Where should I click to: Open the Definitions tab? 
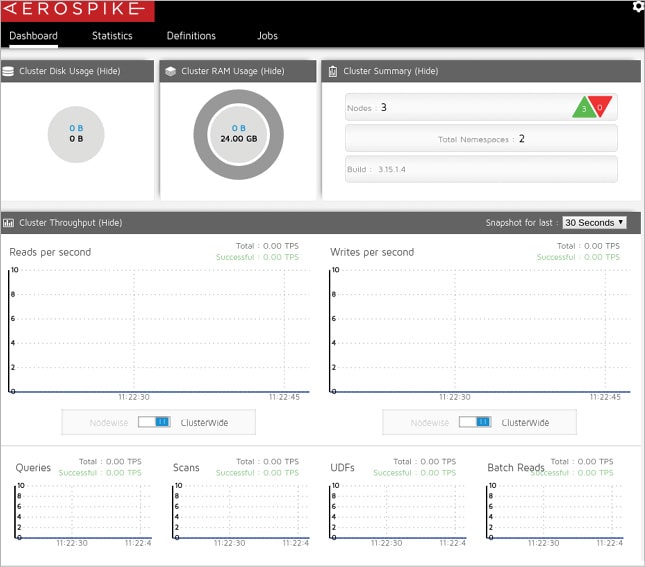tap(191, 36)
